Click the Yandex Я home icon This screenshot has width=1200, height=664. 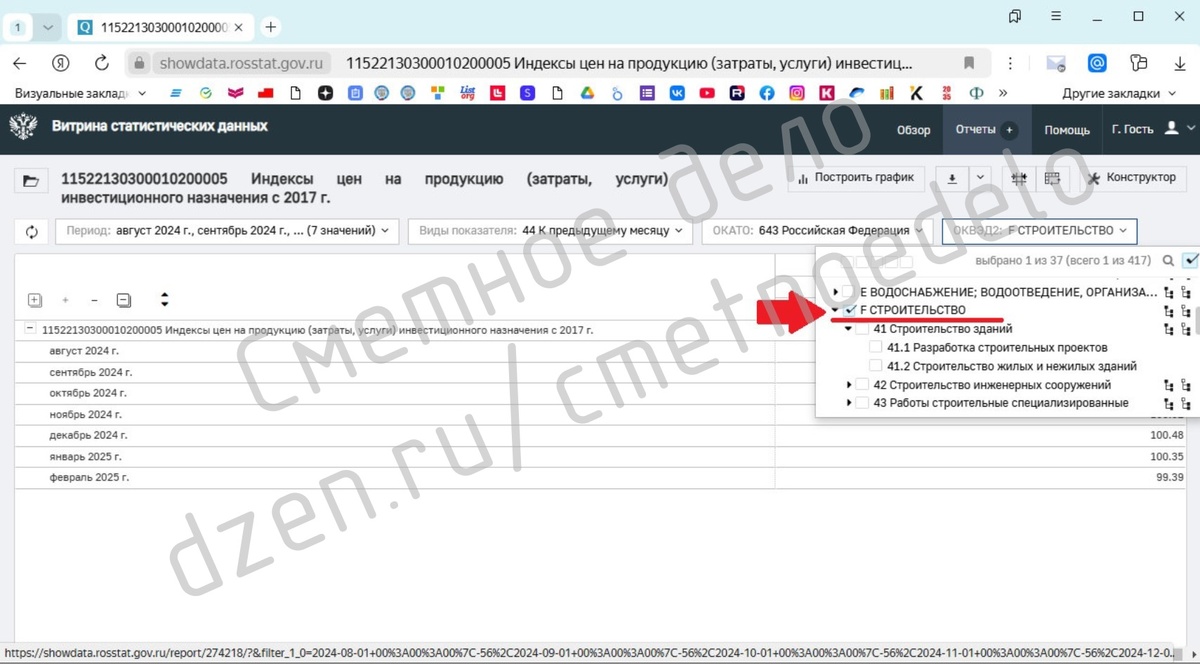point(61,63)
